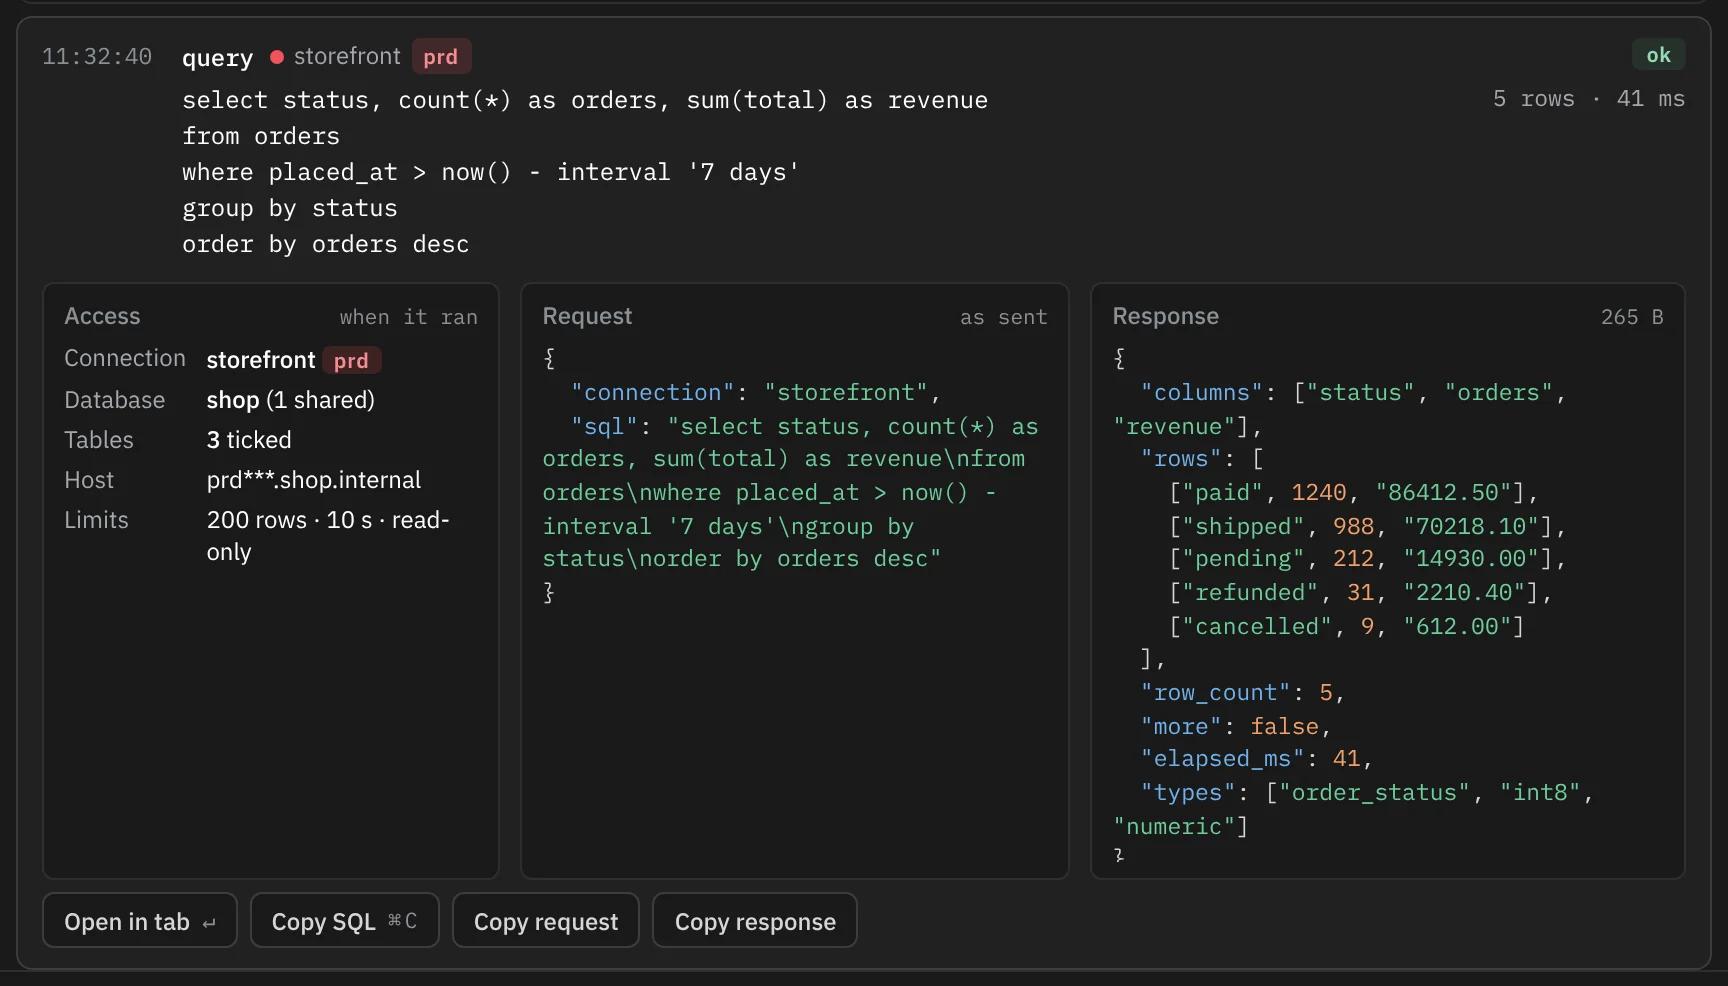Click the "types" line in the response

pyautogui.click(x=1353, y=810)
